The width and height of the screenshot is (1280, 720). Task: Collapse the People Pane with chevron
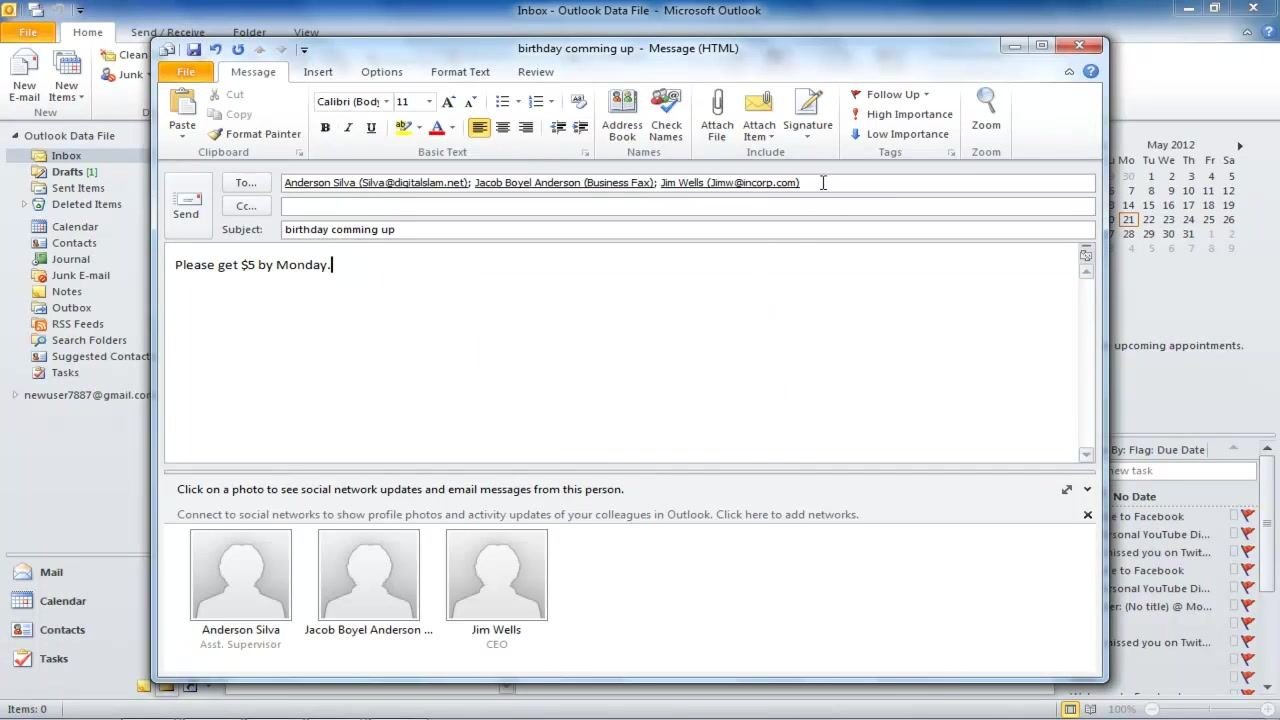coord(1088,490)
